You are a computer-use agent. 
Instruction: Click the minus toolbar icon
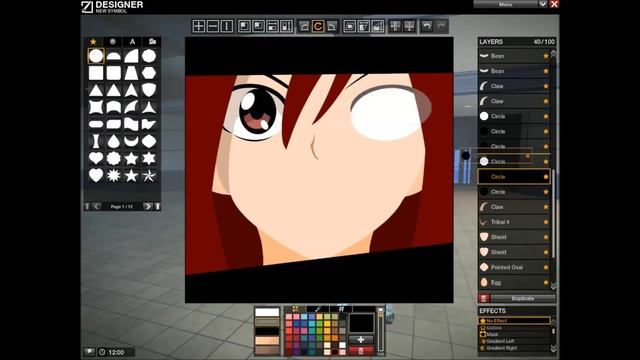pos(213,26)
